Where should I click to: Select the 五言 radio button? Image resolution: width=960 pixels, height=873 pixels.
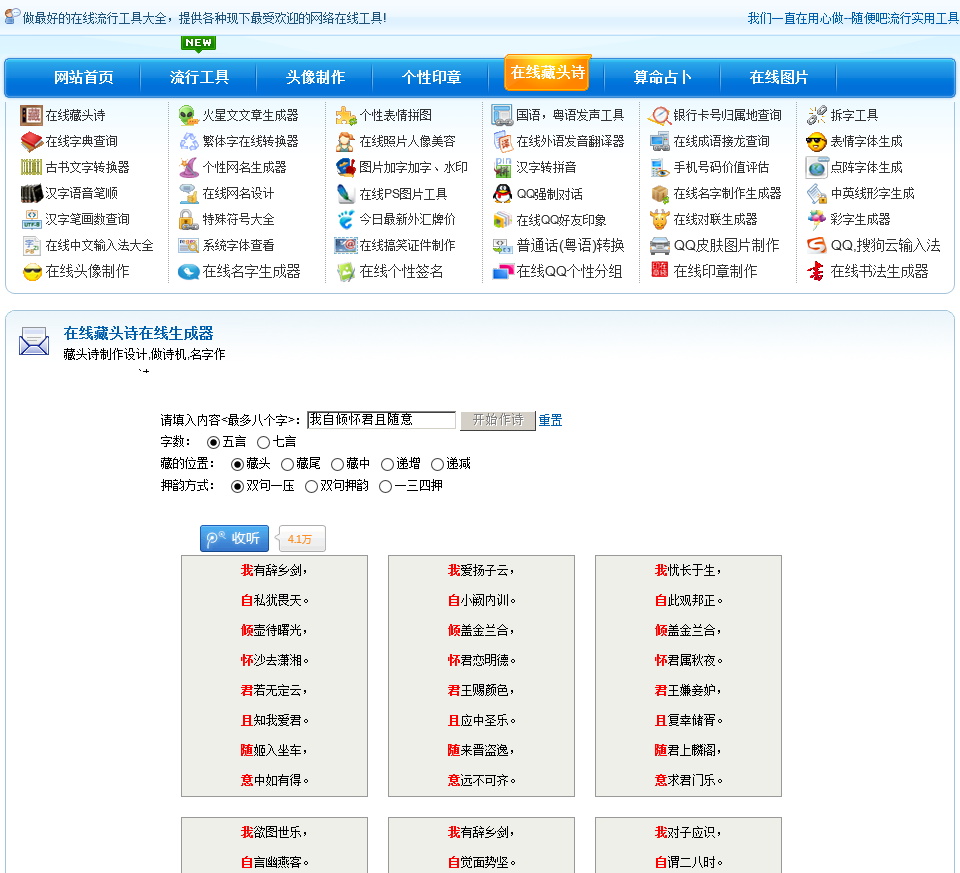point(213,442)
